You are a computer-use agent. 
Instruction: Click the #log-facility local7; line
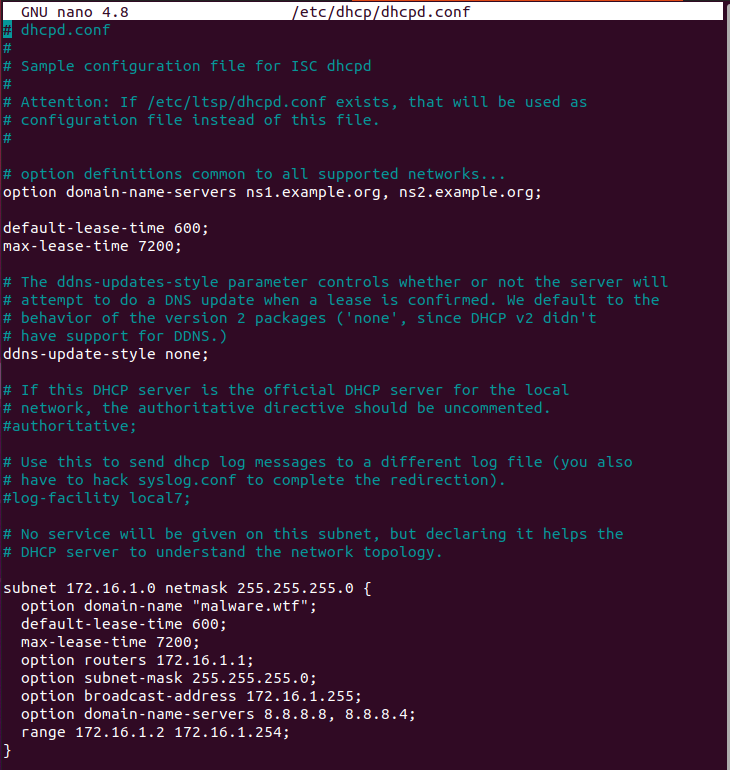coord(97,498)
